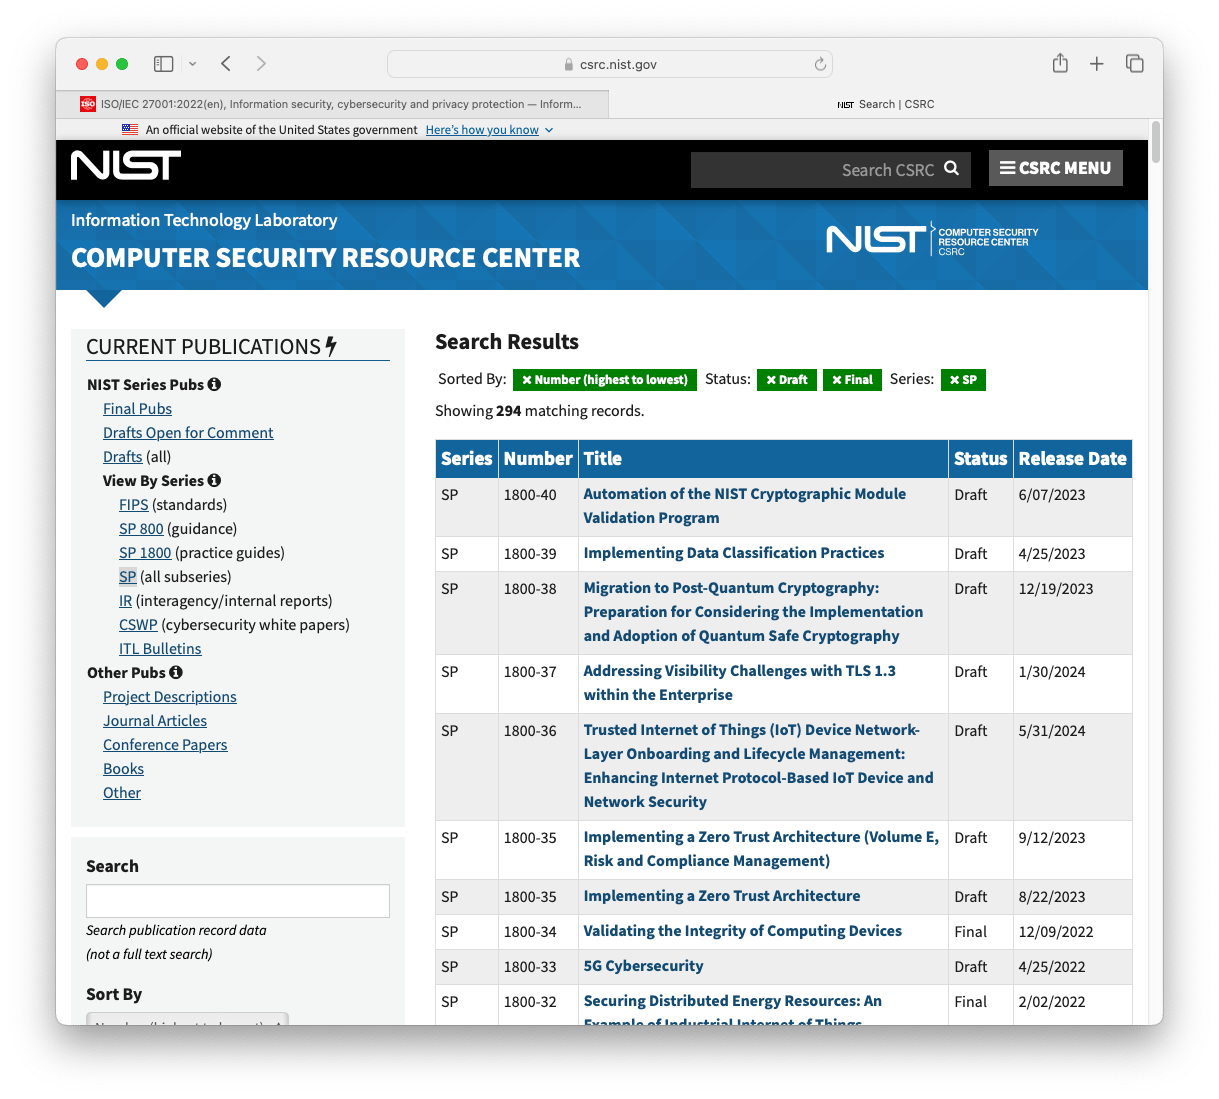Select the SP 800 guidance link
This screenshot has width=1219, height=1099.
click(x=141, y=529)
